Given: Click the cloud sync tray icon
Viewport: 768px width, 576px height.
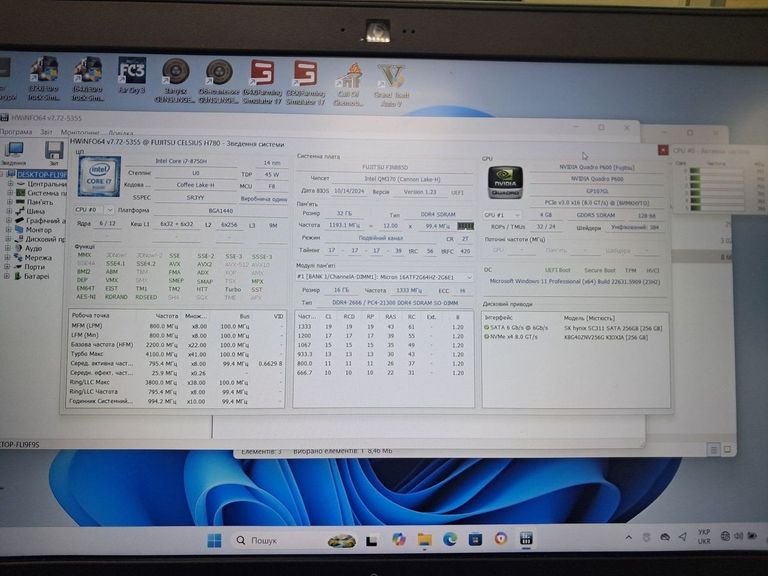Looking at the screenshot, I should 665,537.
